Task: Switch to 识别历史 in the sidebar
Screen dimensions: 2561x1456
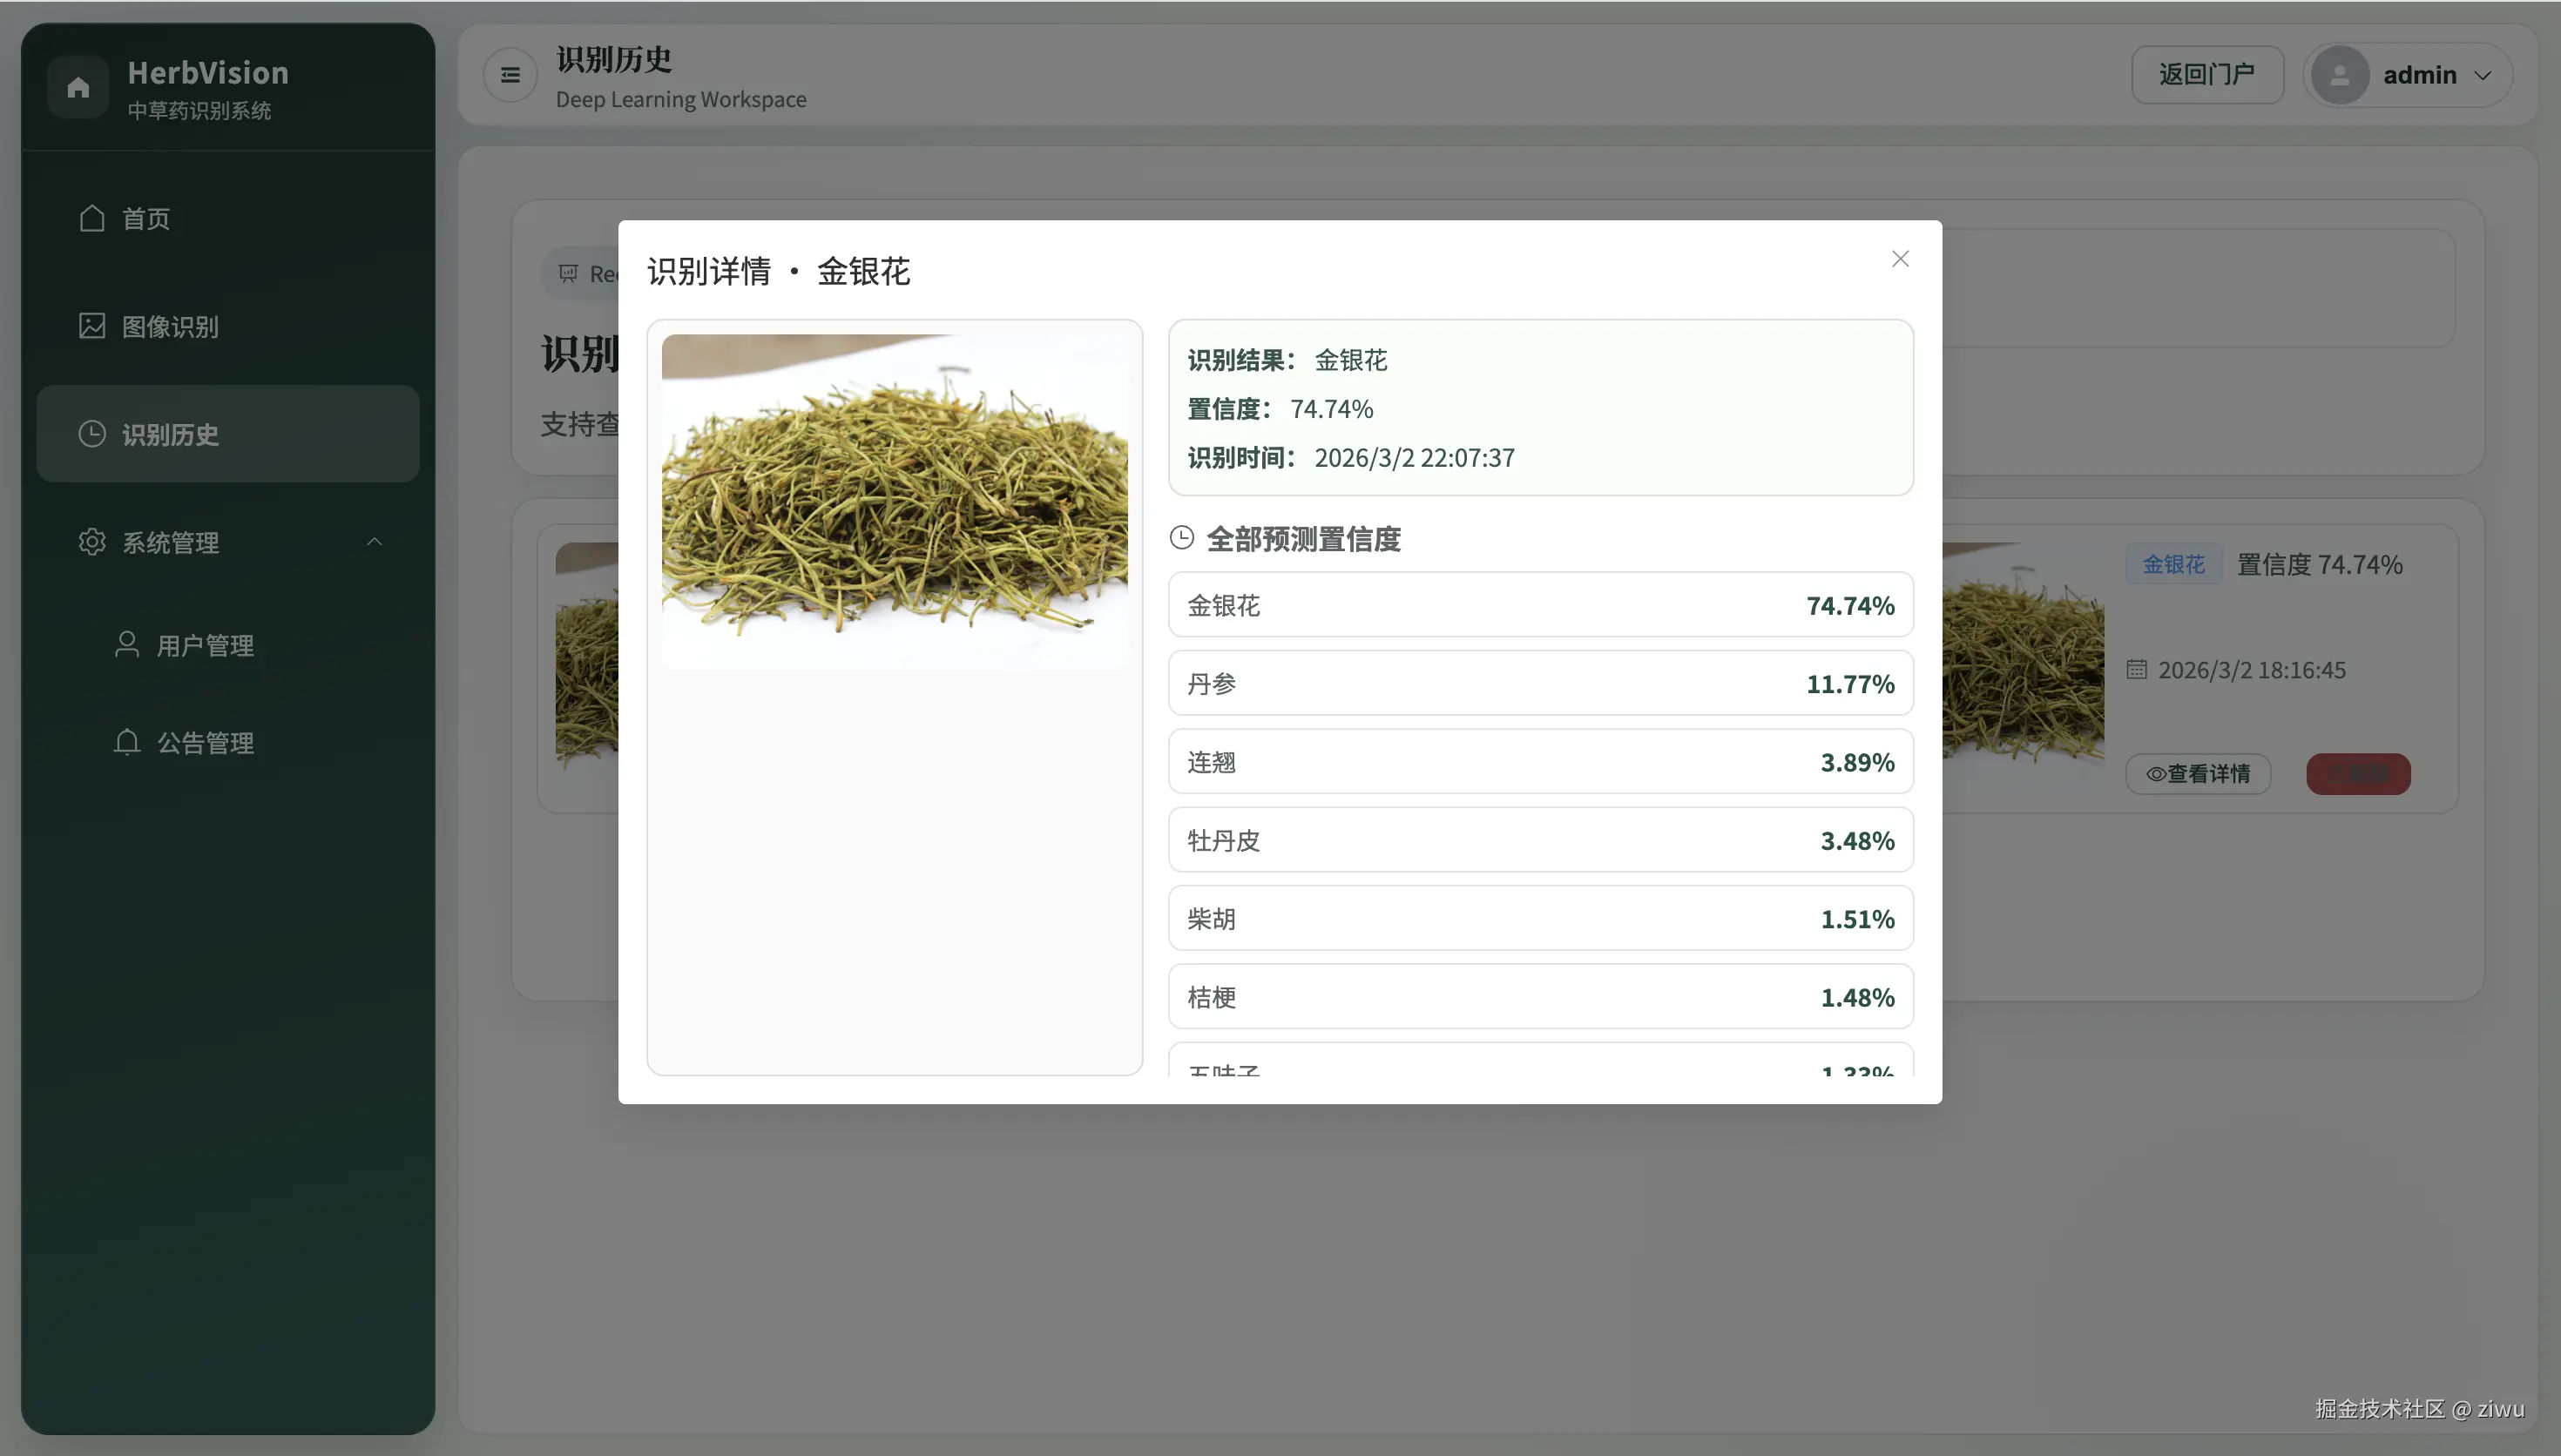Action: point(172,433)
